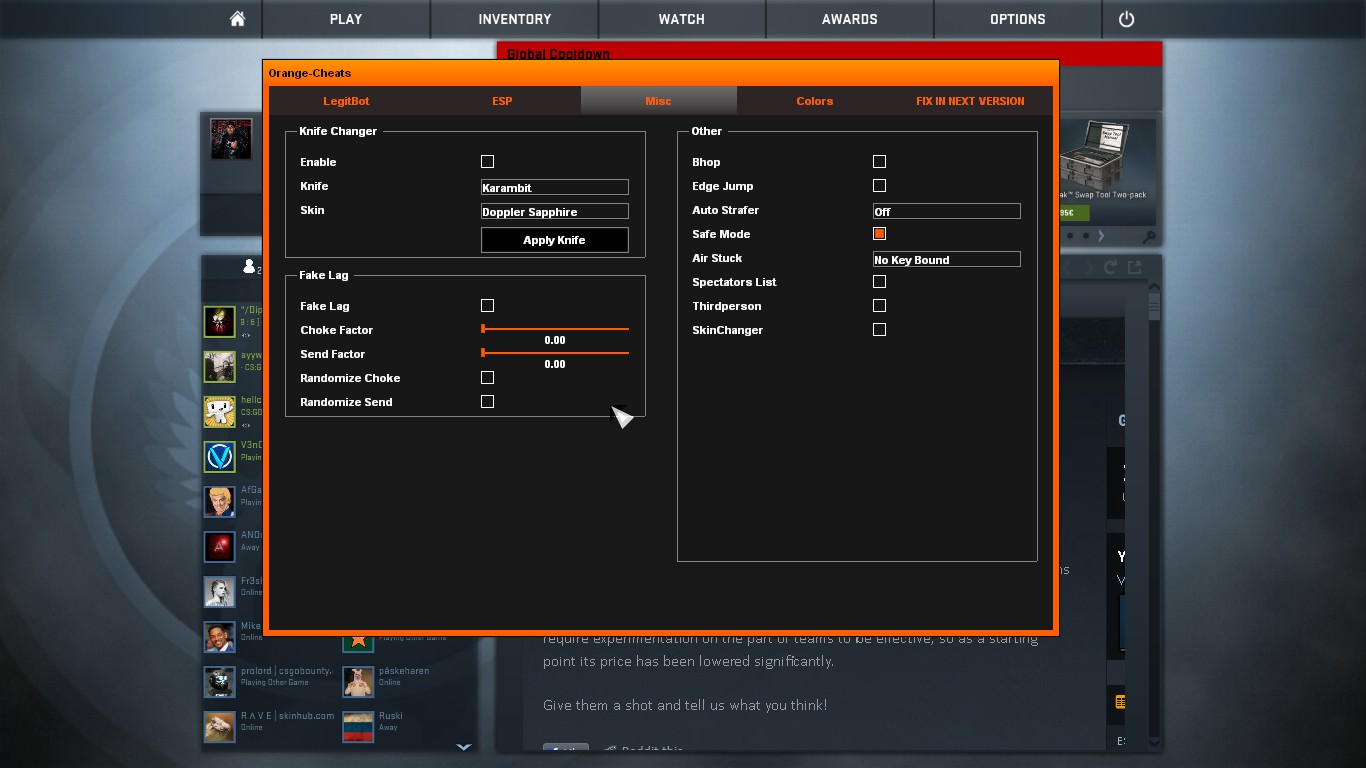Select the Fr3sh friend avatar
The height and width of the screenshot is (768, 1366).
pyautogui.click(x=220, y=592)
